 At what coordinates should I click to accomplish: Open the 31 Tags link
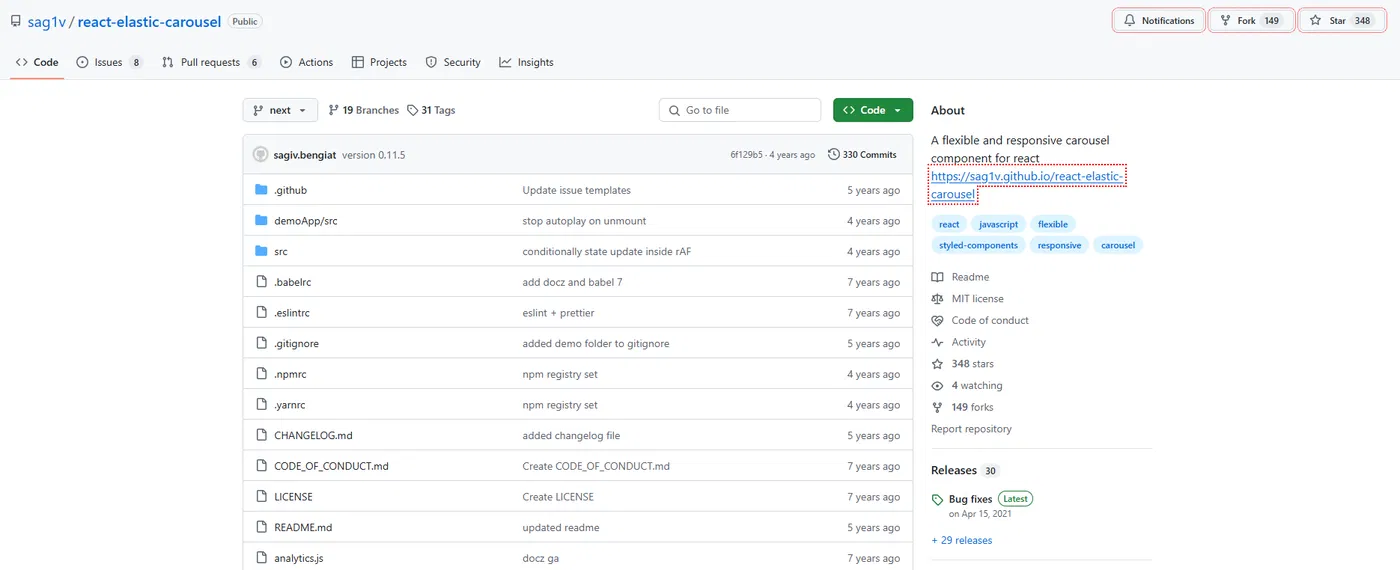tap(431, 110)
